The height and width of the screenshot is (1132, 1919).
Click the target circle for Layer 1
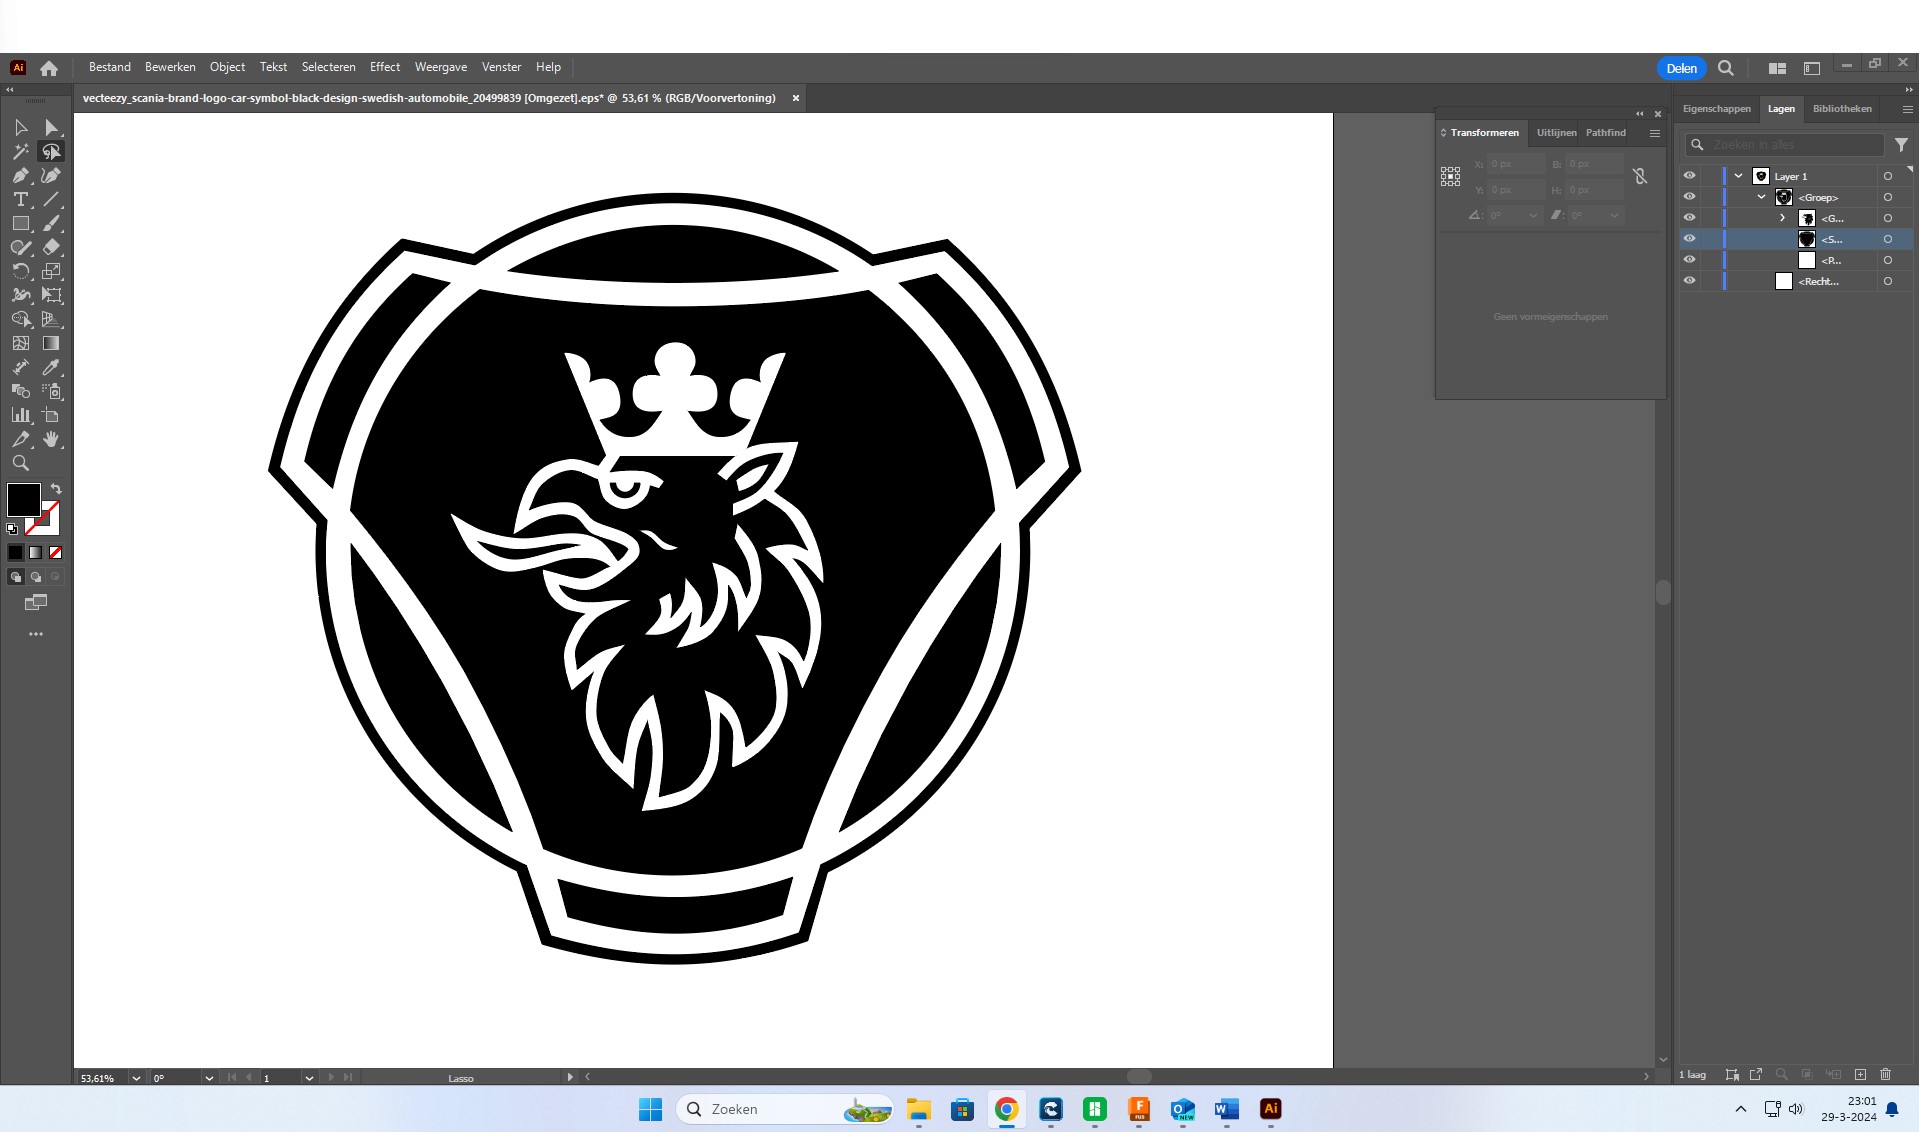(1888, 176)
